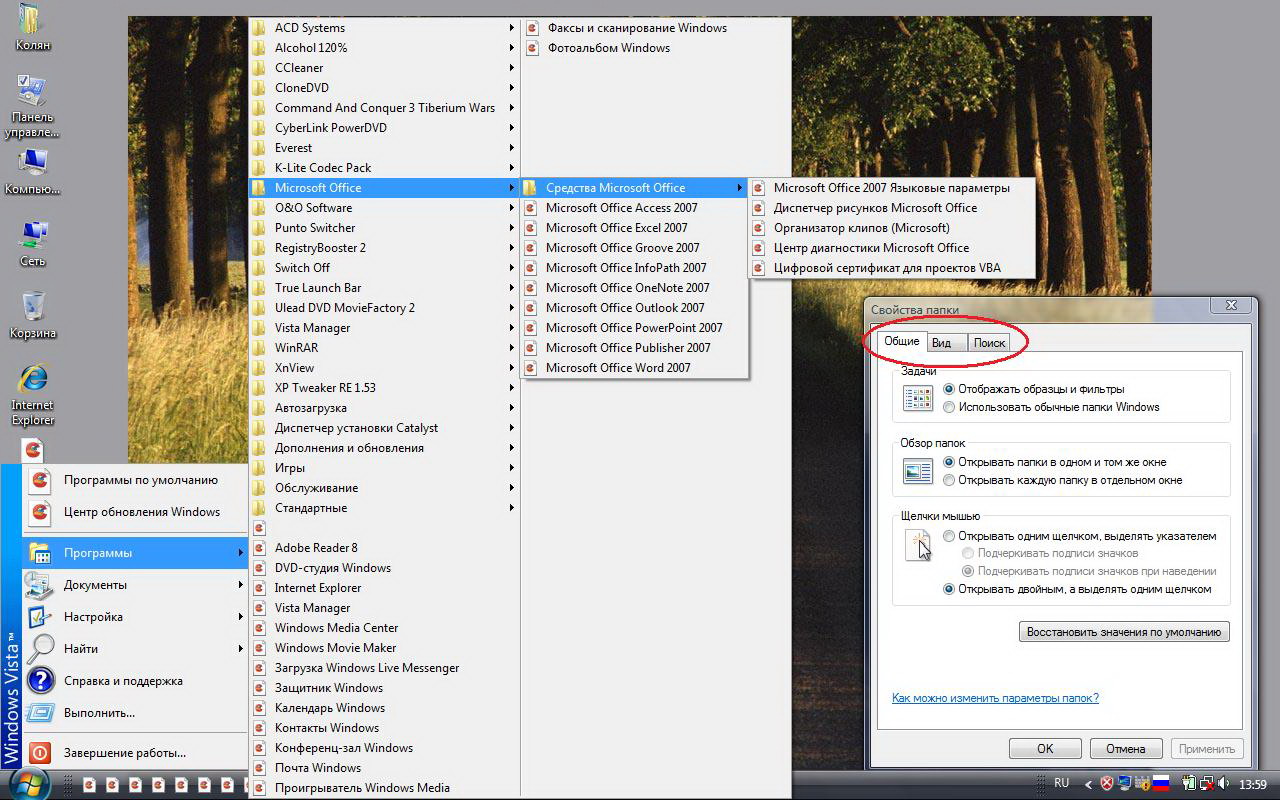Select Открывать двойным, а выделять одним щелчком
This screenshot has height=800, width=1280.
point(949,589)
